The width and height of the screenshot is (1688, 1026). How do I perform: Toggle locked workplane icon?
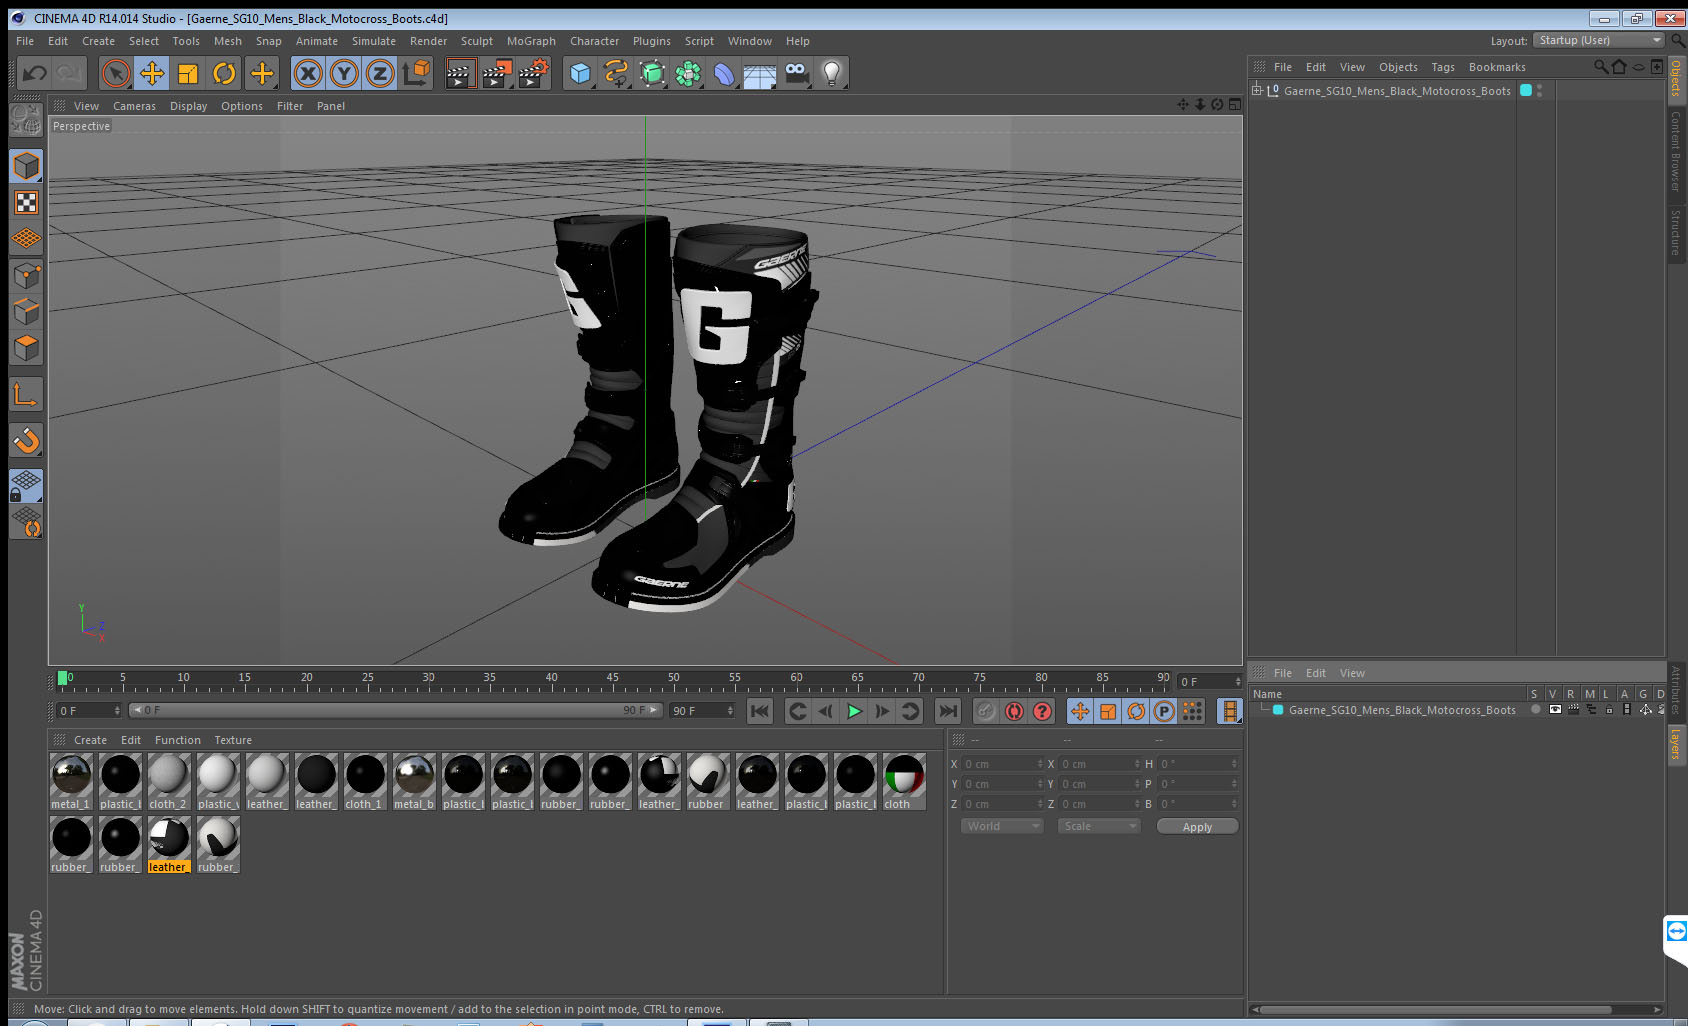[x=27, y=486]
